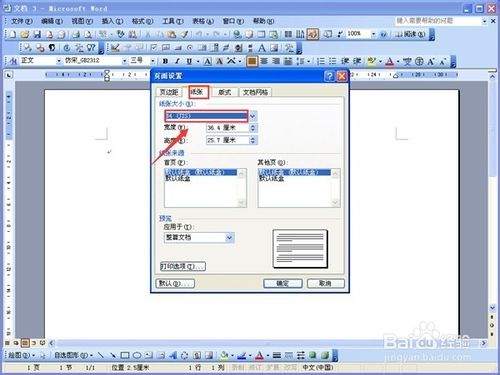The height and width of the screenshot is (375, 500).
Task: Click the Underline button
Action: [189, 61]
